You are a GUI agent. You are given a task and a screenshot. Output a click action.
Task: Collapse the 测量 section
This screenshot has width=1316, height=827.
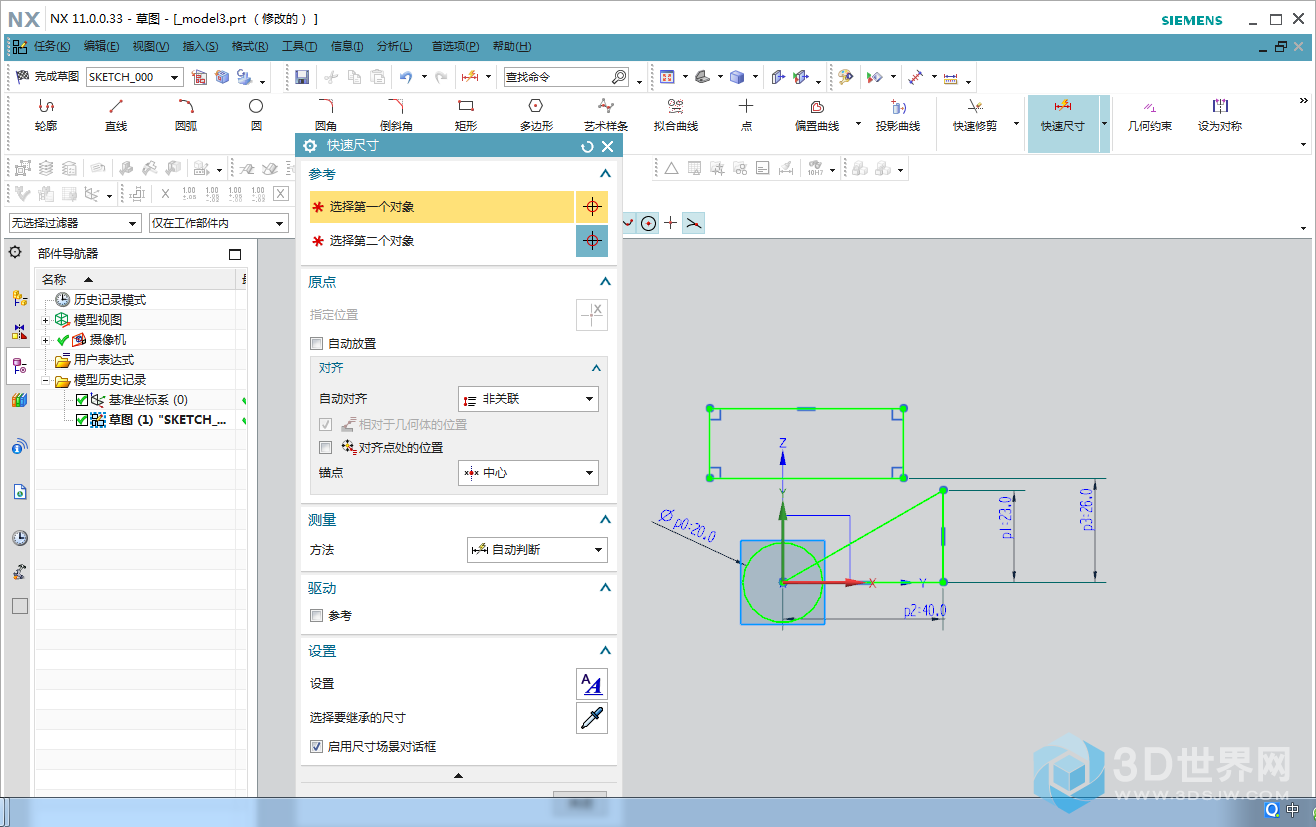[604, 520]
